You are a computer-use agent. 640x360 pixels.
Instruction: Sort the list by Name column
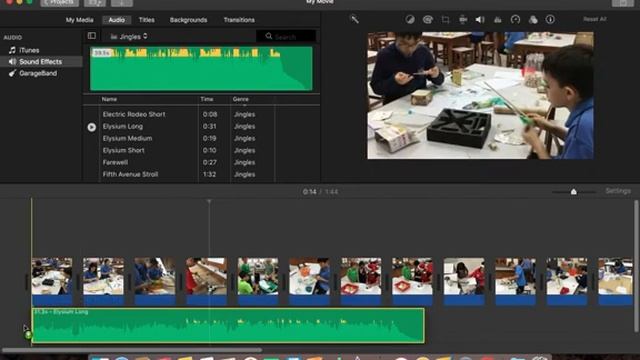(109, 99)
